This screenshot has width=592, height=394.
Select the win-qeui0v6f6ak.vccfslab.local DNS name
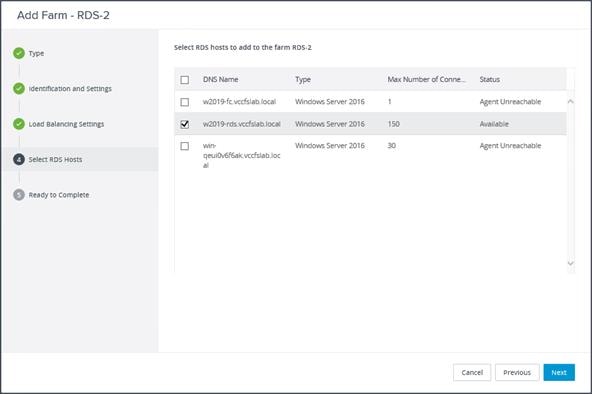coord(242,155)
